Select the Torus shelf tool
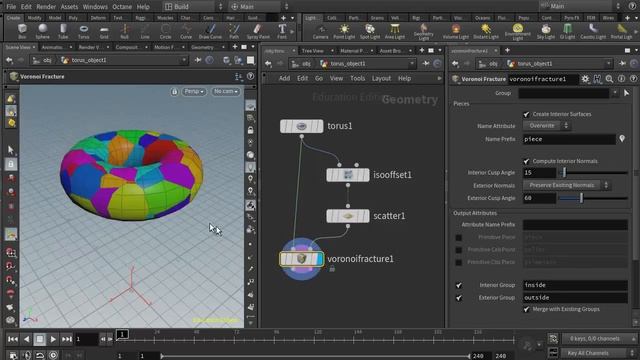The width and height of the screenshot is (640, 360). (x=83, y=31)
